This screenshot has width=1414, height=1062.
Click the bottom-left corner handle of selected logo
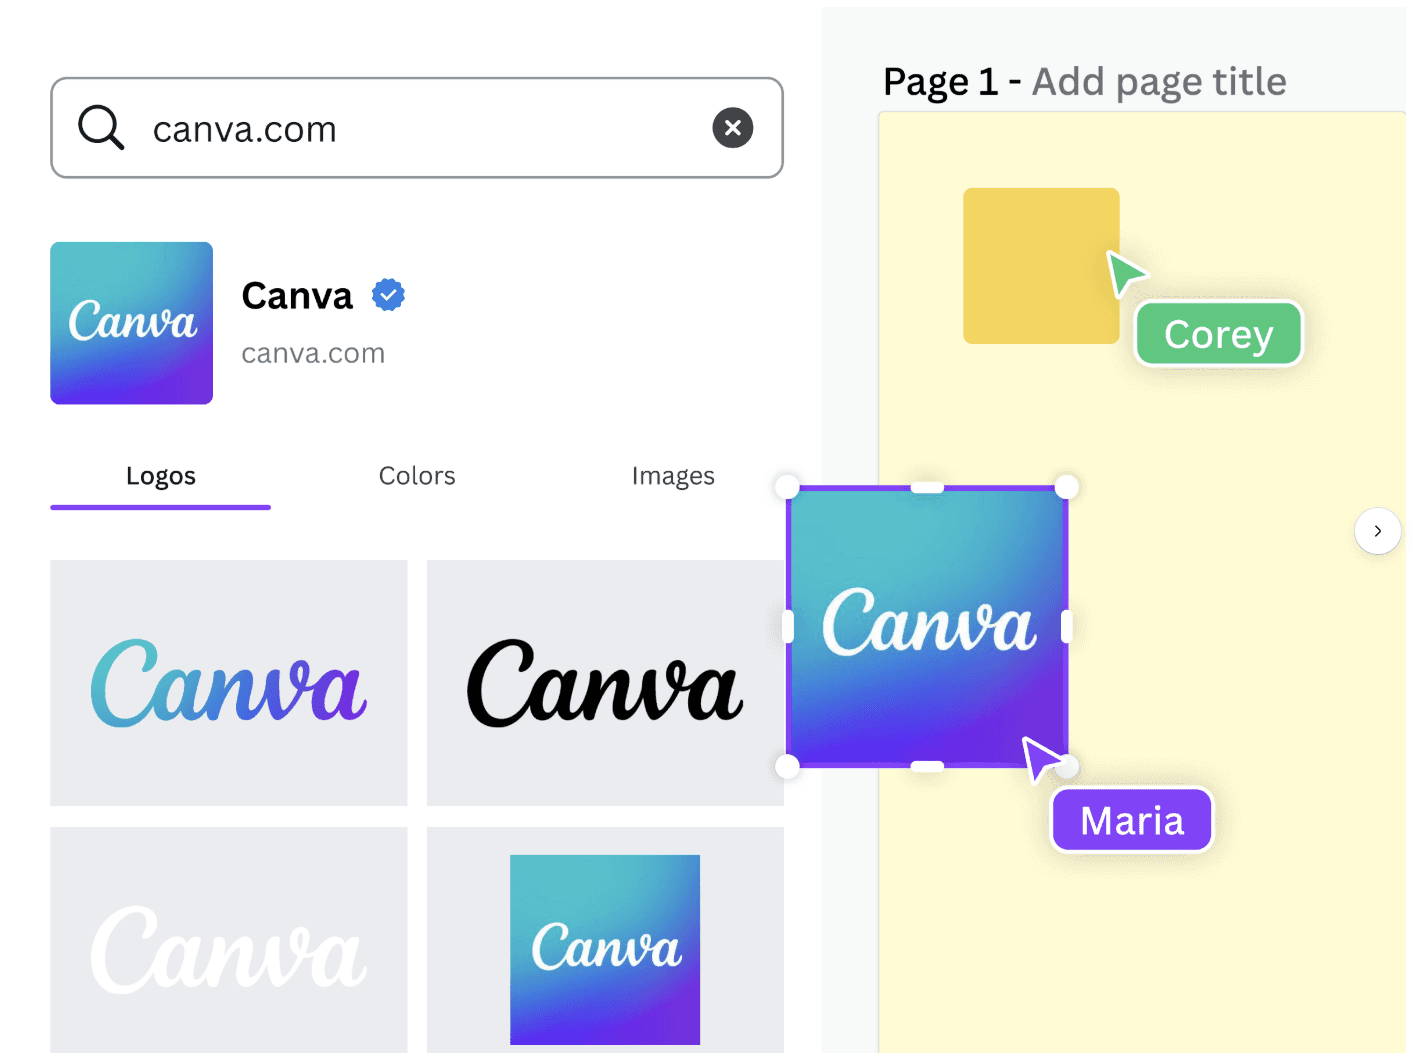click(x=788, y=767)
